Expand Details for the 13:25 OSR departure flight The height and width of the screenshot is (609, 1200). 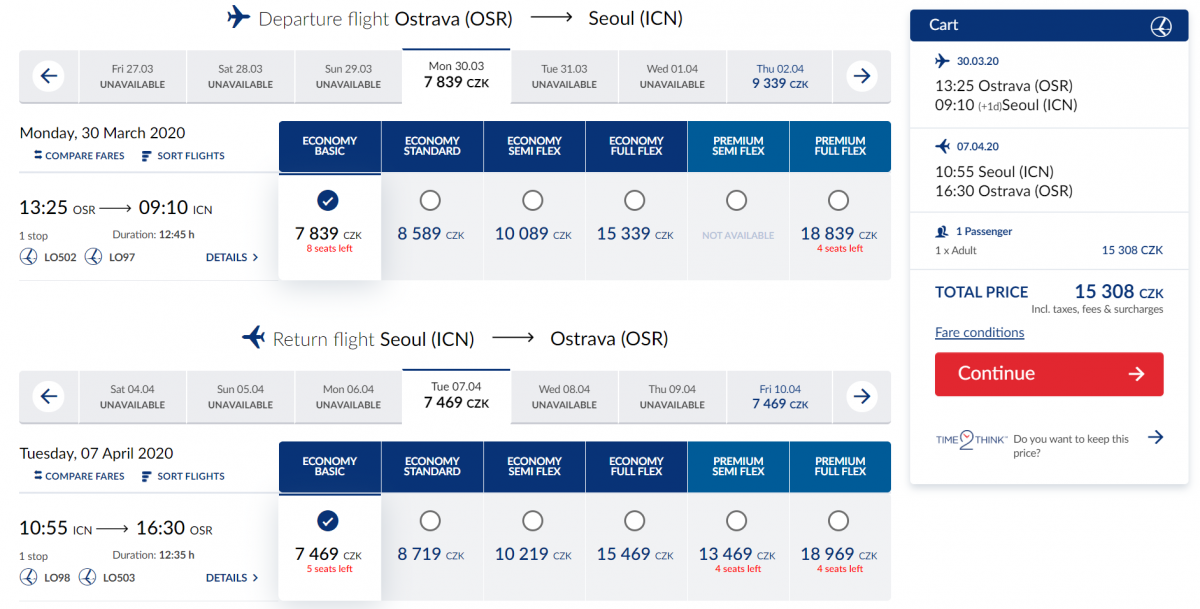(232, 258)
